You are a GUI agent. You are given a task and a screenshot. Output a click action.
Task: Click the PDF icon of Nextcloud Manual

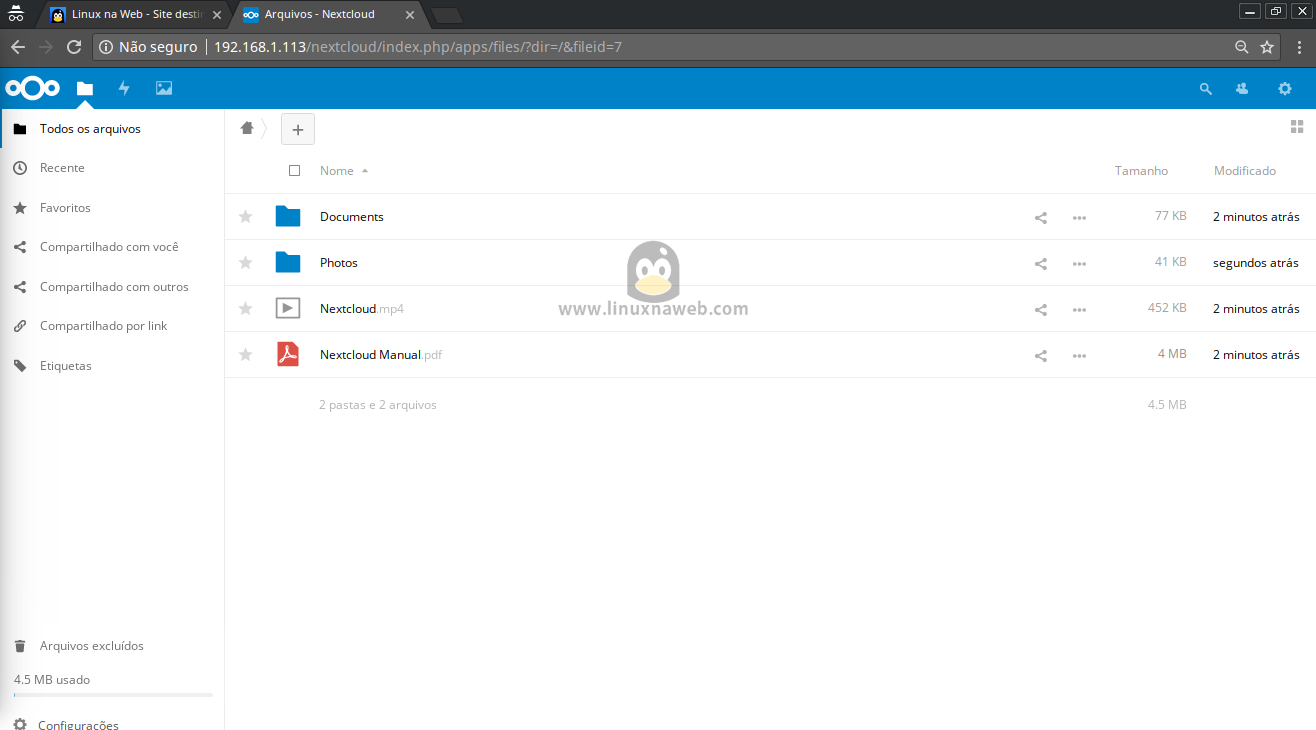(288, 354)
